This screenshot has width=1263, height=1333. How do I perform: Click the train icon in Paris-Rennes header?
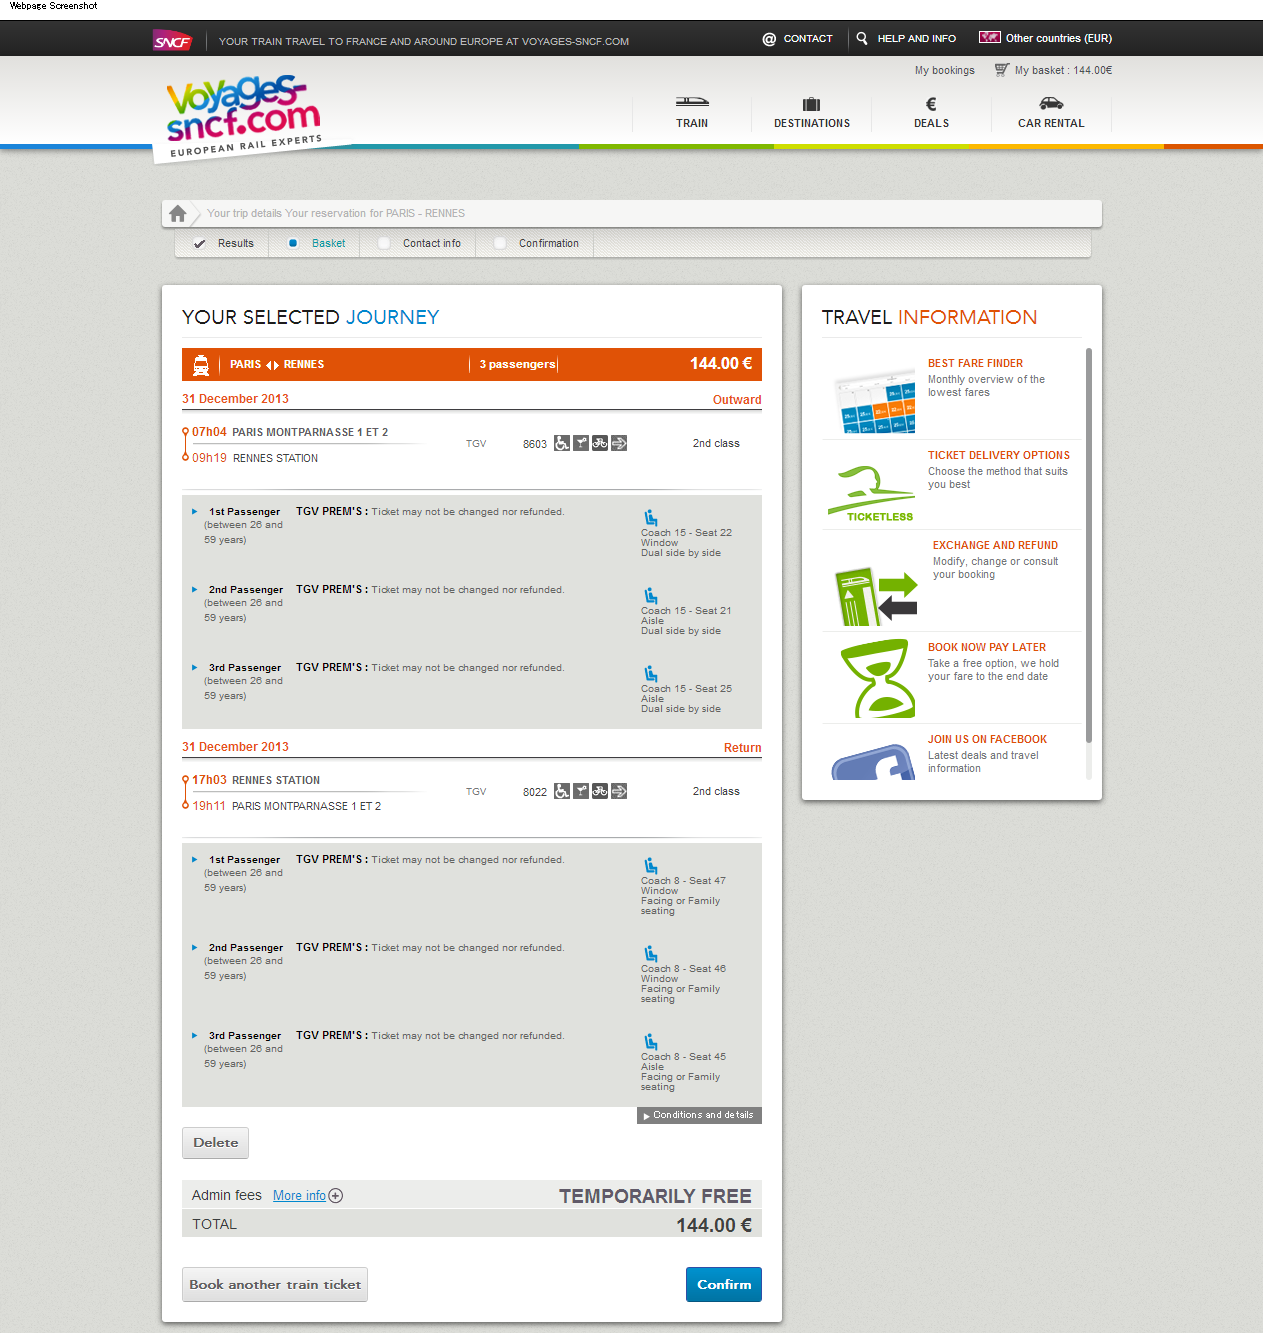(201, 365)
